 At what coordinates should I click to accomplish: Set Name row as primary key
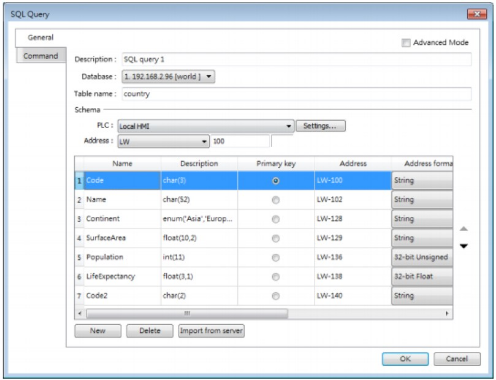coord(276,200)
